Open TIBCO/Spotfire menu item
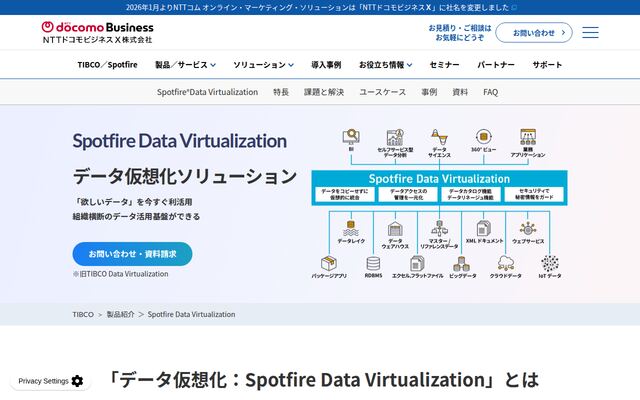Viewport: 640px width, 400px height. pos(107,64)
